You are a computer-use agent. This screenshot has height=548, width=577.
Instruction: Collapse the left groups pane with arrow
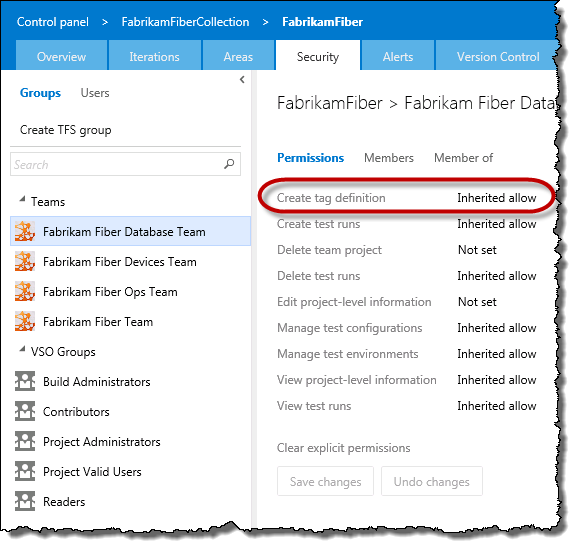(x=242, y=79)
